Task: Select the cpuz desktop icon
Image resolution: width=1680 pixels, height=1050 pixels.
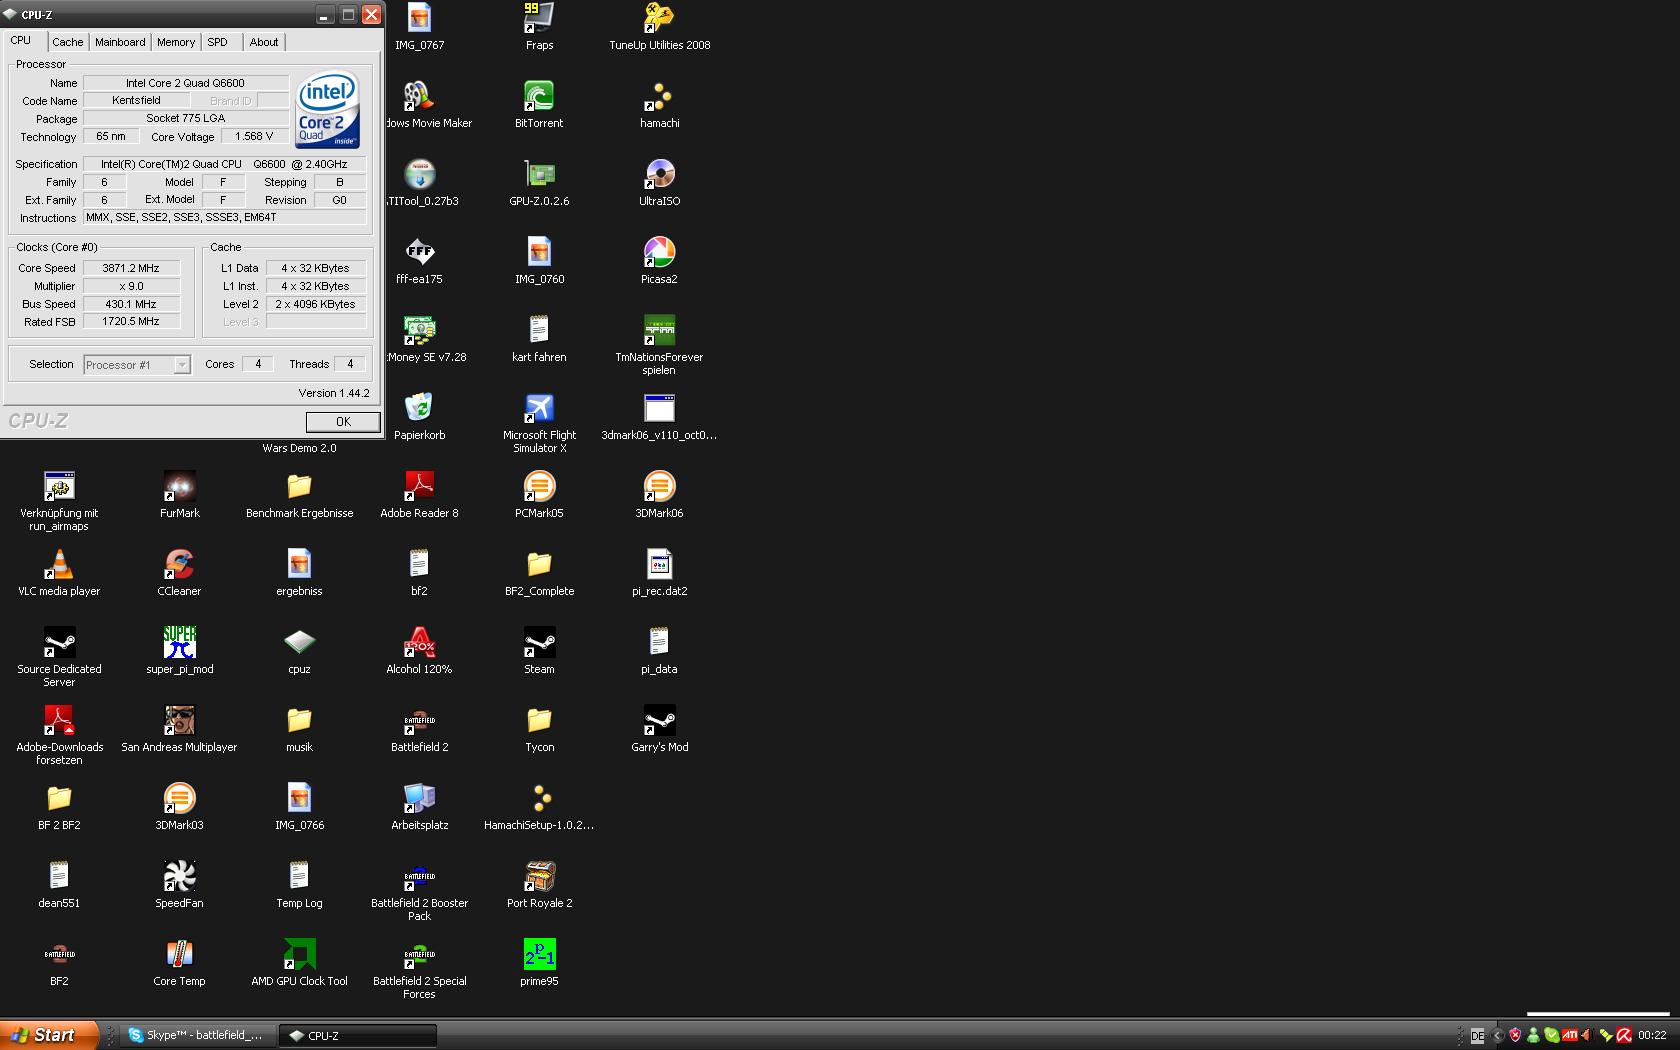Action: (x=299, y=651)
